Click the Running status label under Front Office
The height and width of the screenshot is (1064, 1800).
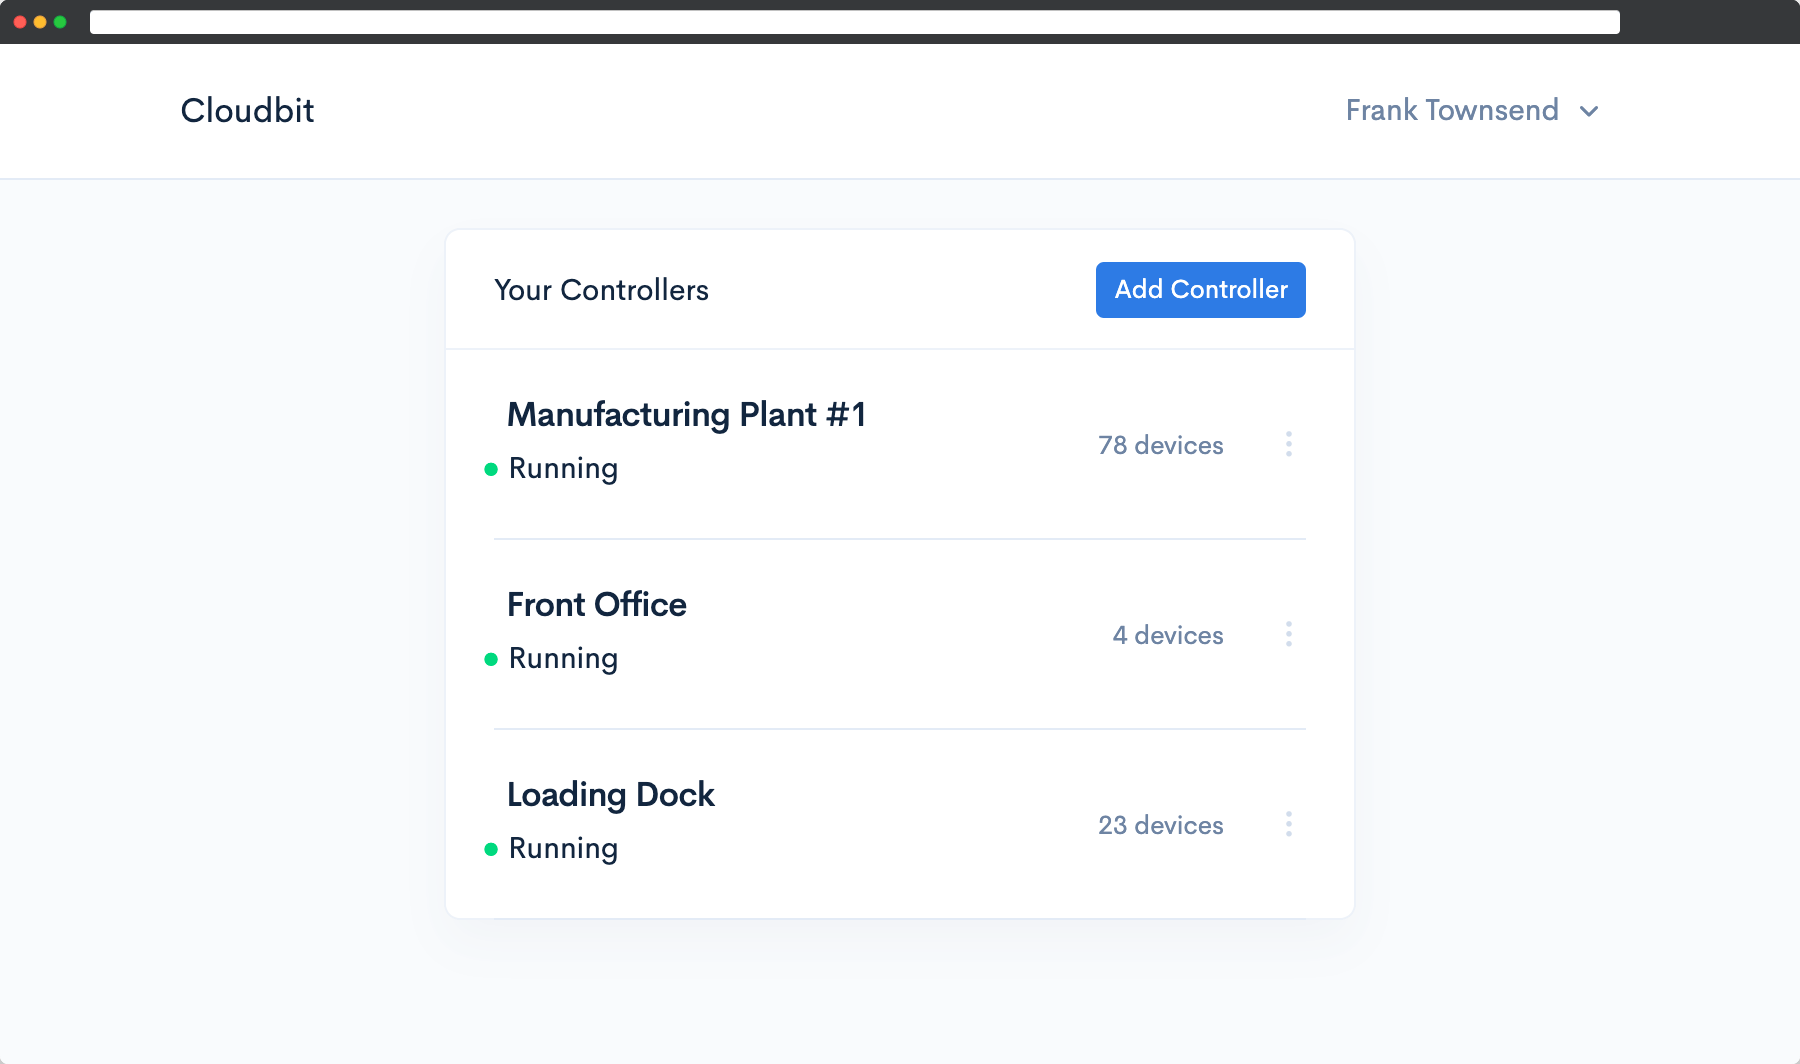(x=563, y=658)
